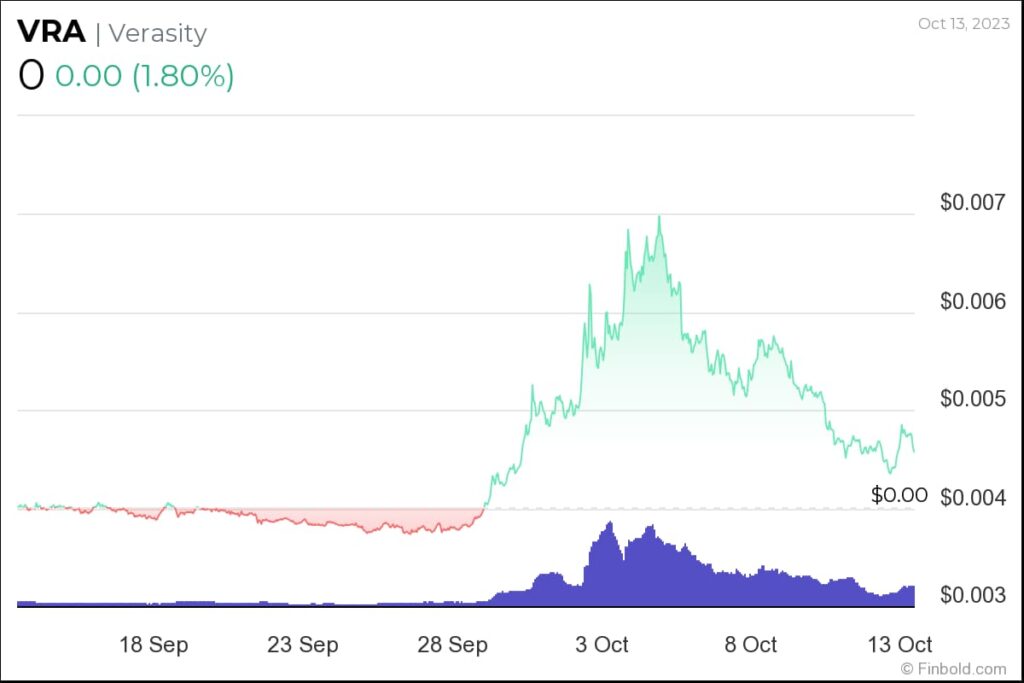Select the 8 Oct date marker
Viewport: 1024px width, 683px height.
(x=750, y=644)
